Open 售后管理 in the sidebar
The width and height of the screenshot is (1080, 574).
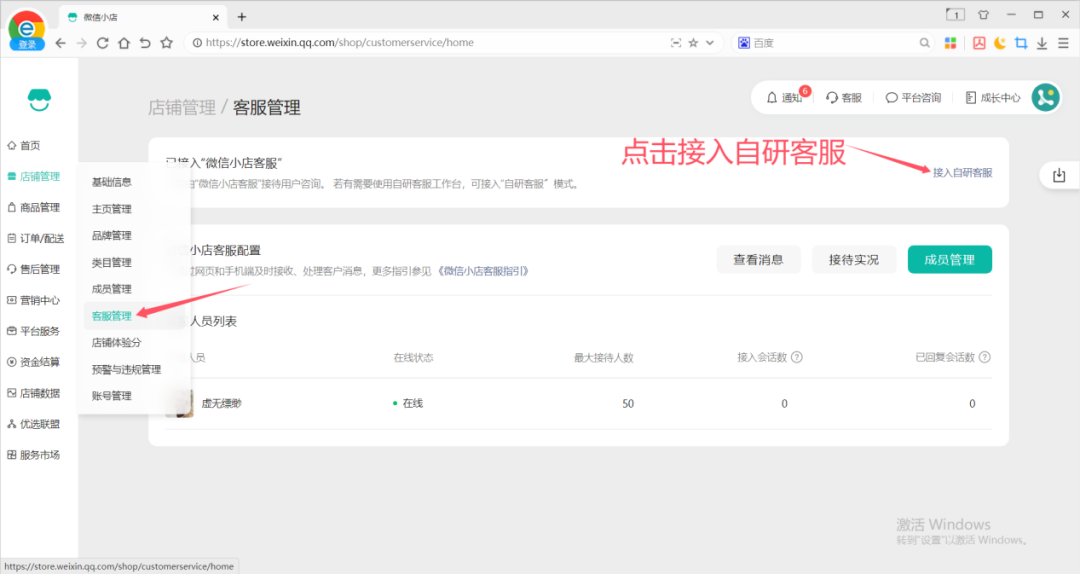[x=34, y=269]
